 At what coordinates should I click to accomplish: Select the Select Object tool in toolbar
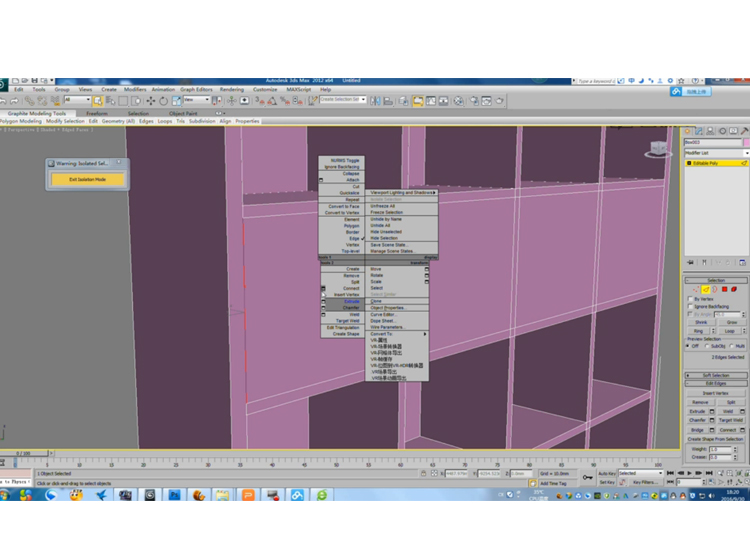pos(98,100)
